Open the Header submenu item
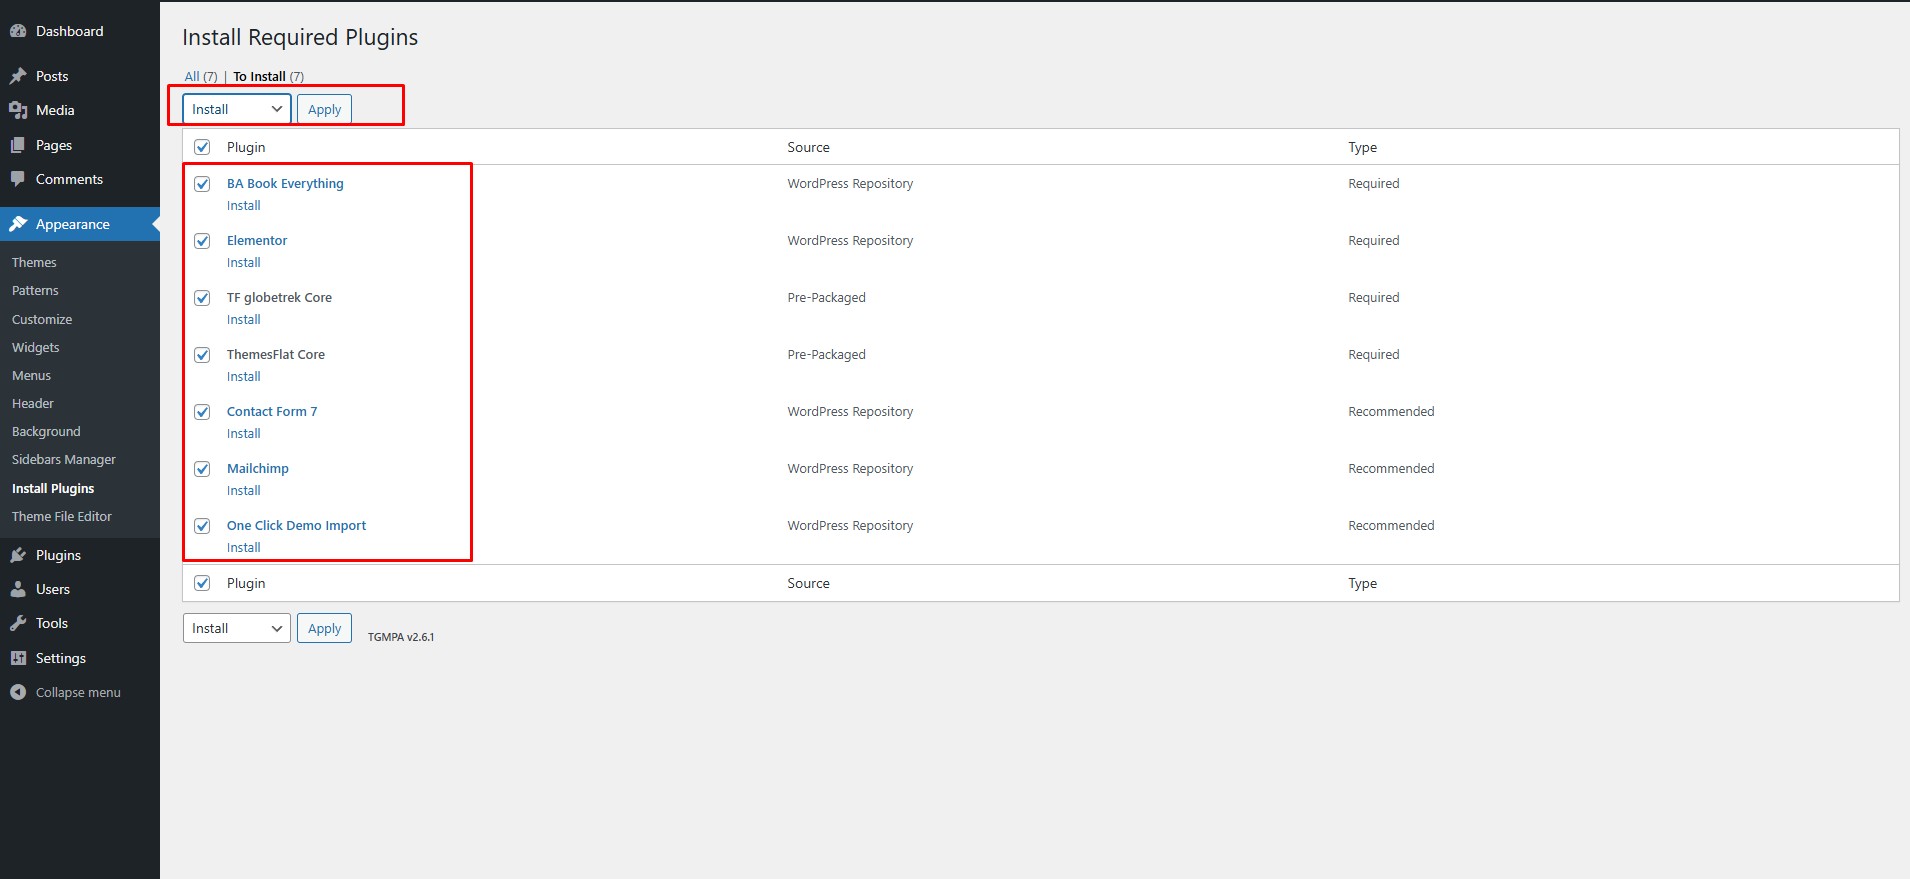Viewport: 1910px width, 879px height. pos(33,403)
